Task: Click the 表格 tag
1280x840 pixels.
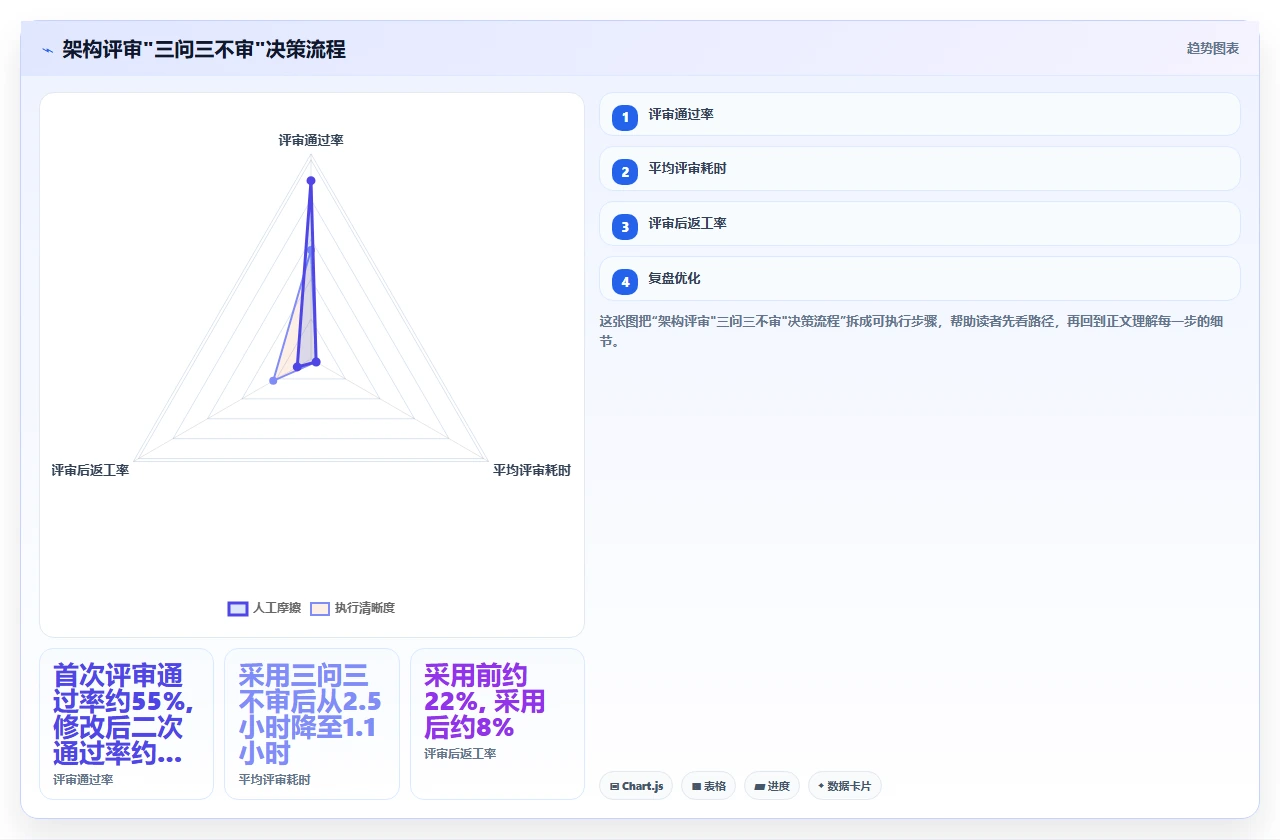Action: (709, 786)
